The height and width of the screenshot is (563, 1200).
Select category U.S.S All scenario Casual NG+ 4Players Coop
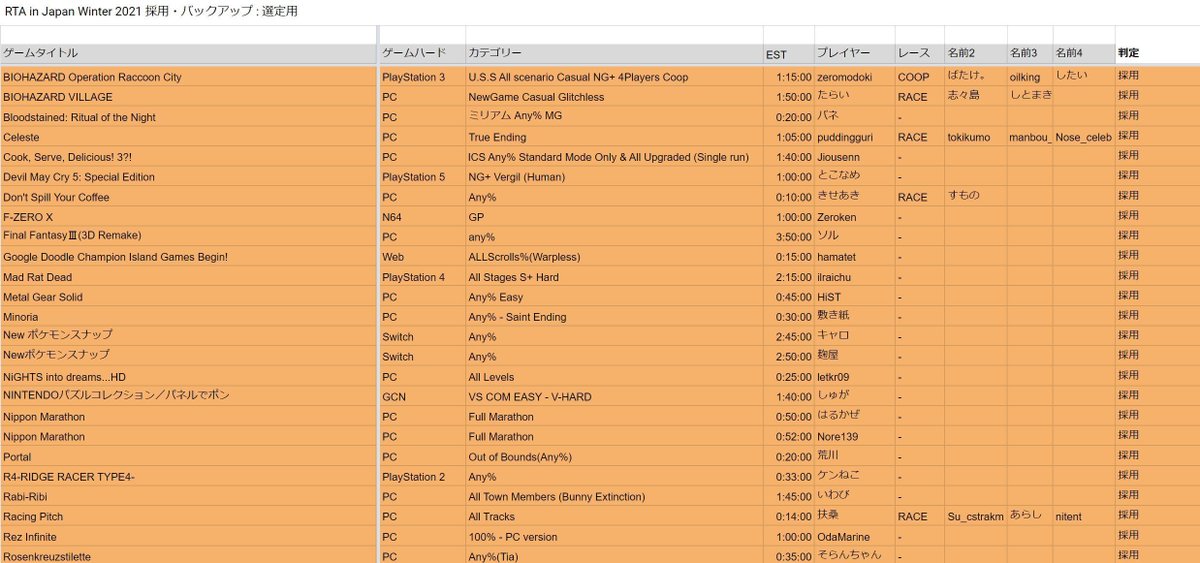pos(614,76)
